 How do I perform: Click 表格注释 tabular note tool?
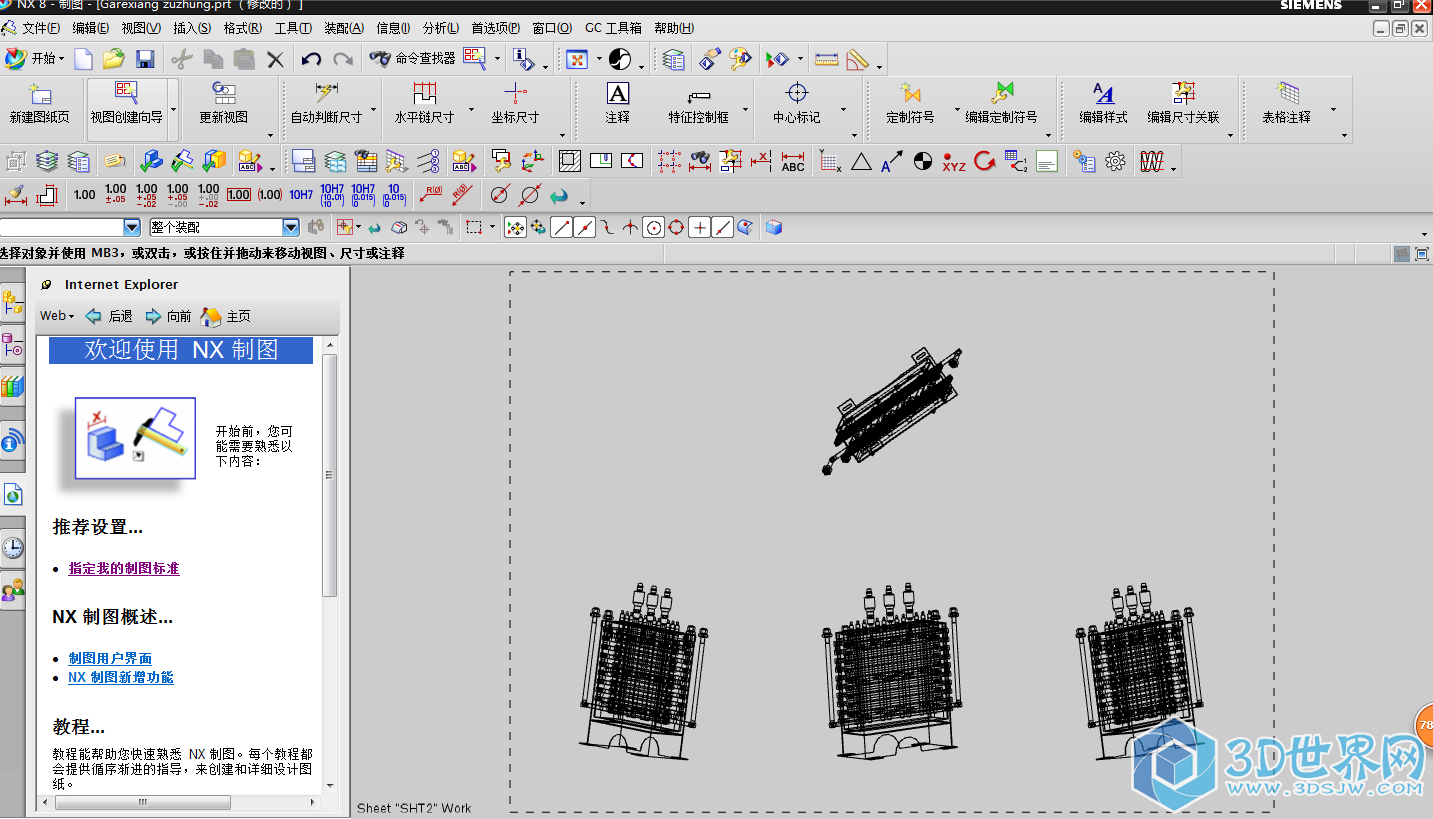coord(1286,104)
